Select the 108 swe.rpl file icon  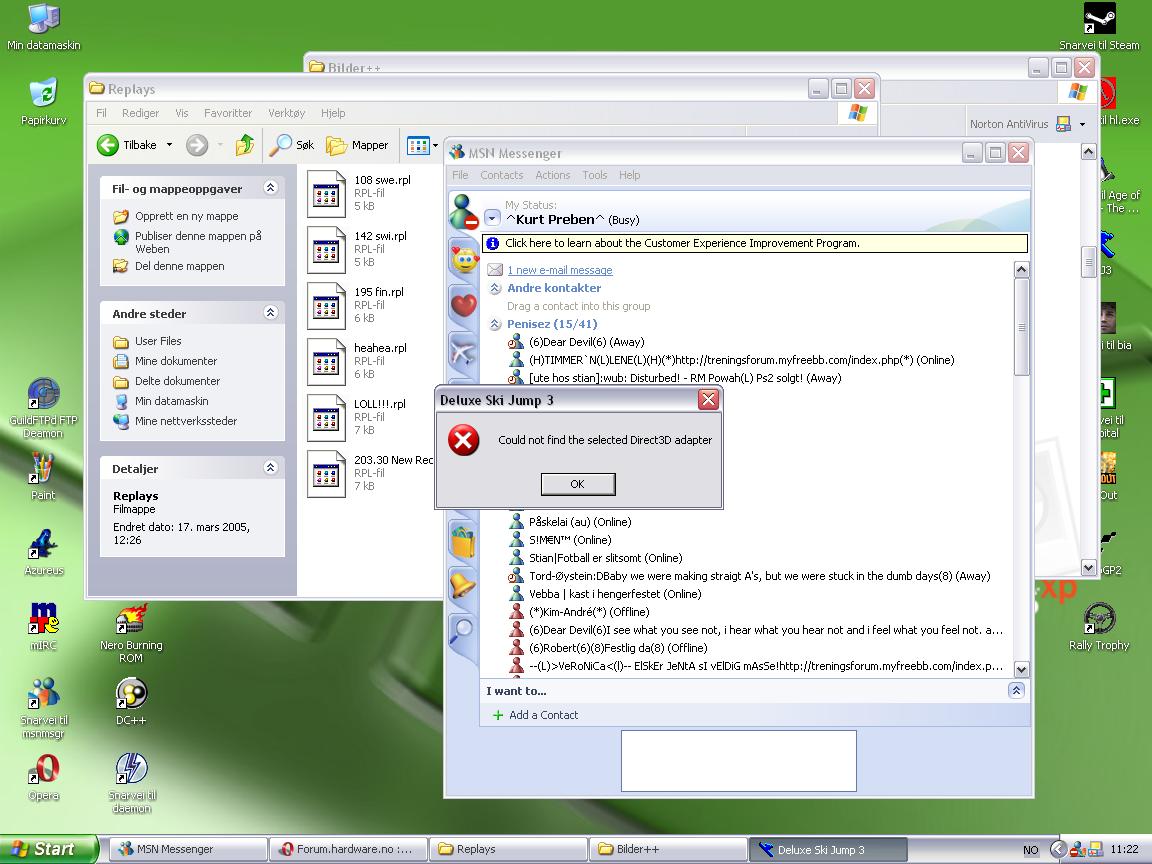326,193
